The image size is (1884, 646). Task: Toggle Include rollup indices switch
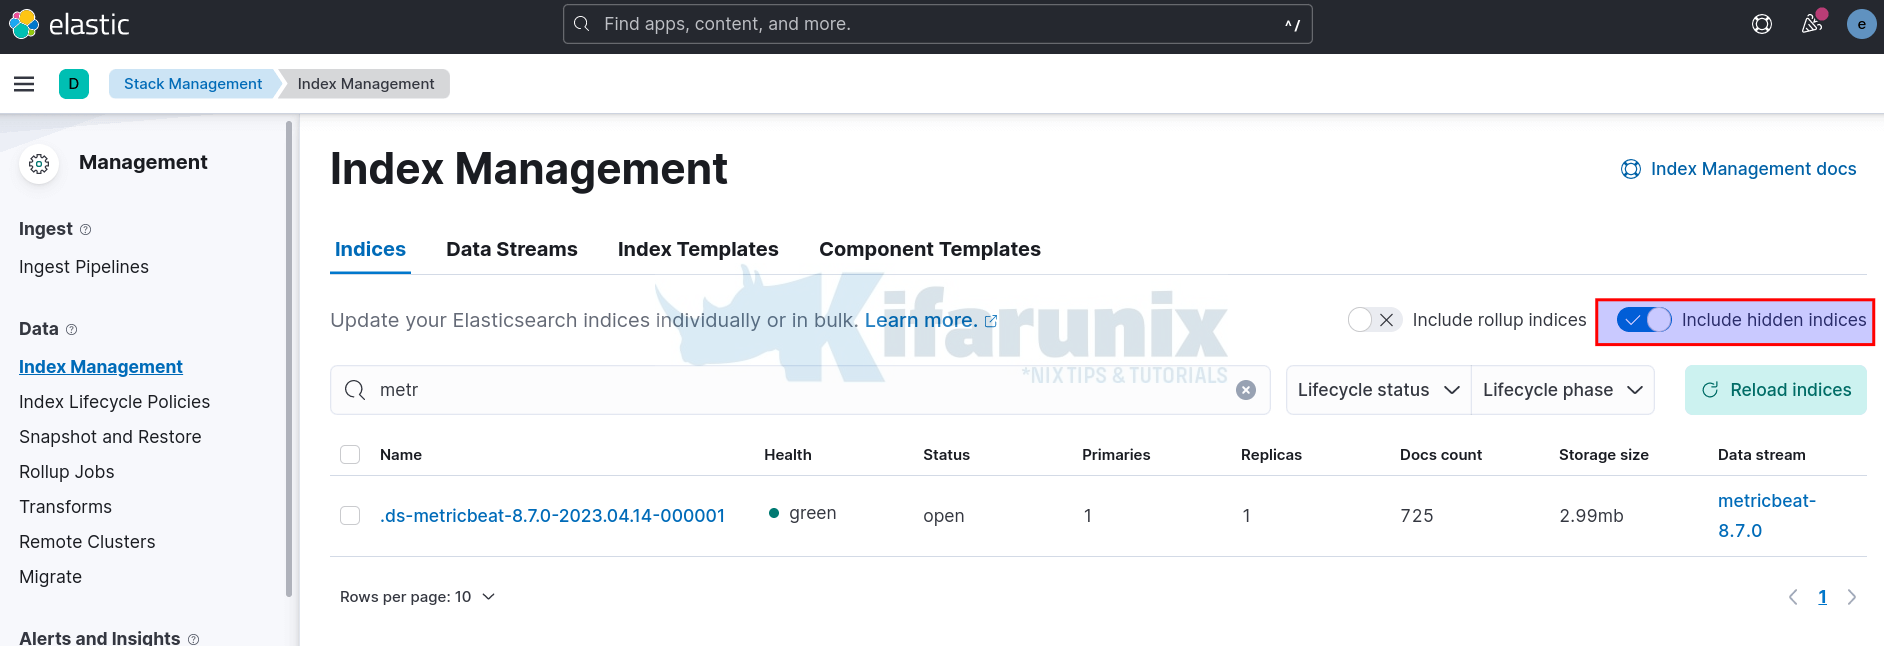[1374, 320]
